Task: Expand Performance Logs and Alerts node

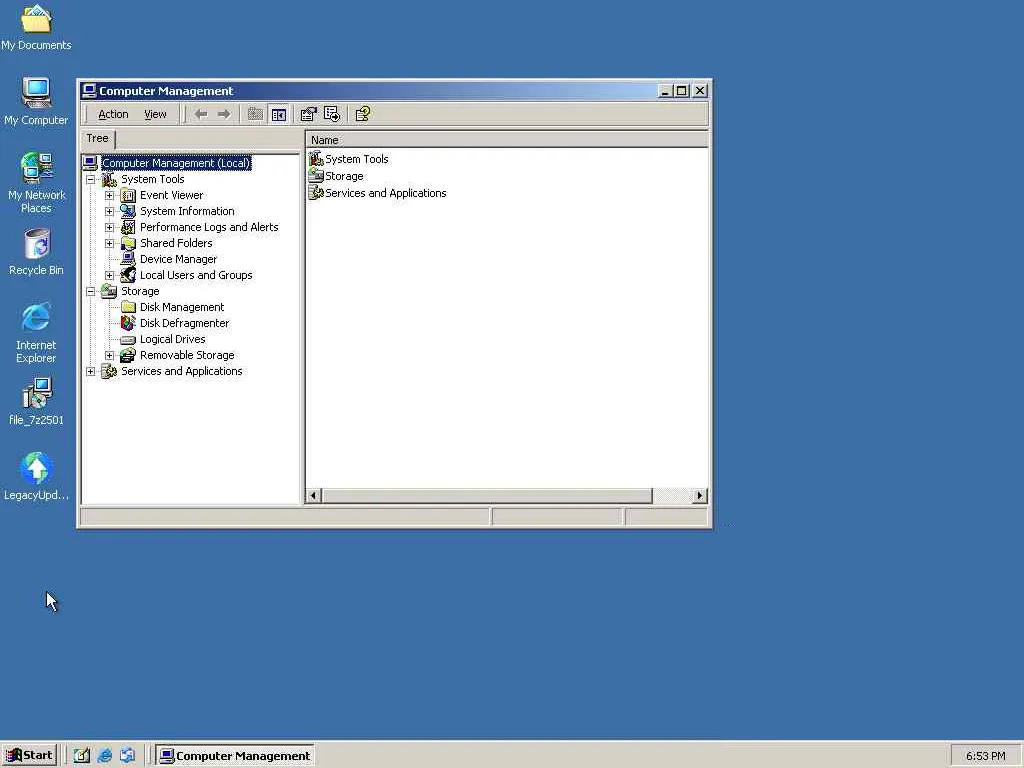Action: pos(110,227)
